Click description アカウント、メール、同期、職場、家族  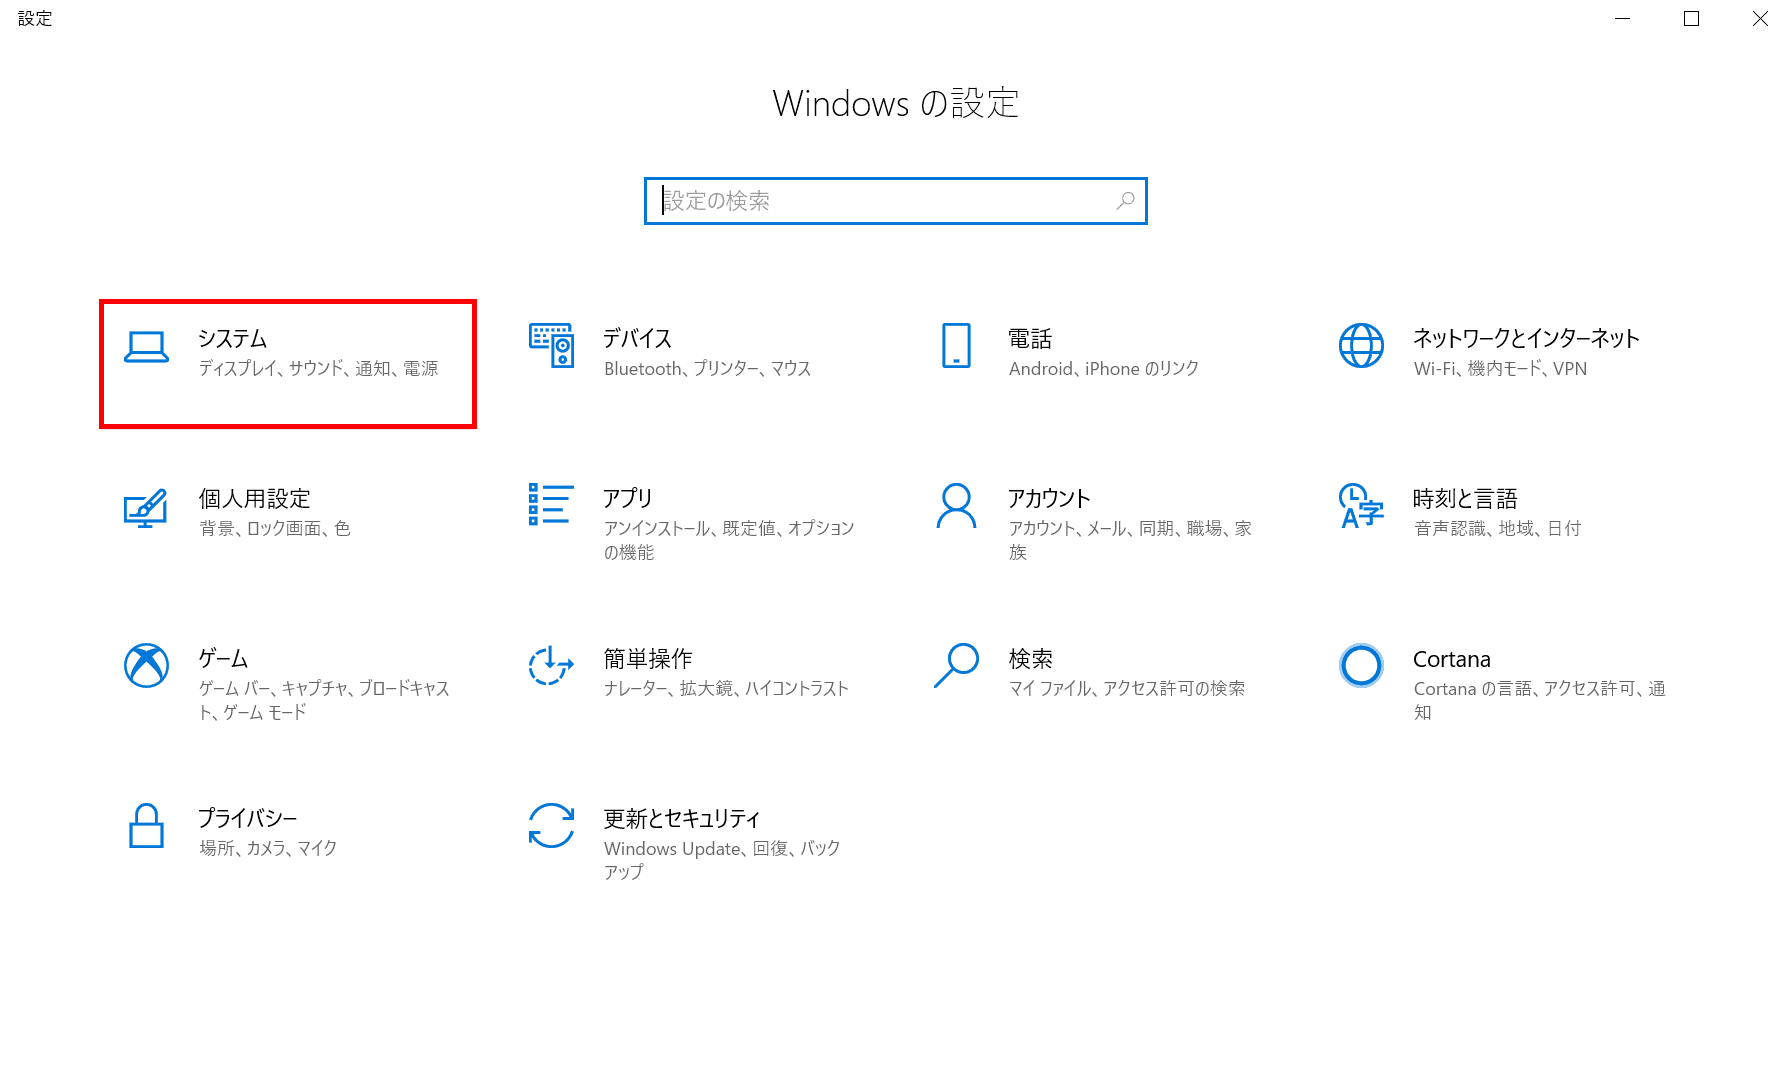click(1130, 540)
